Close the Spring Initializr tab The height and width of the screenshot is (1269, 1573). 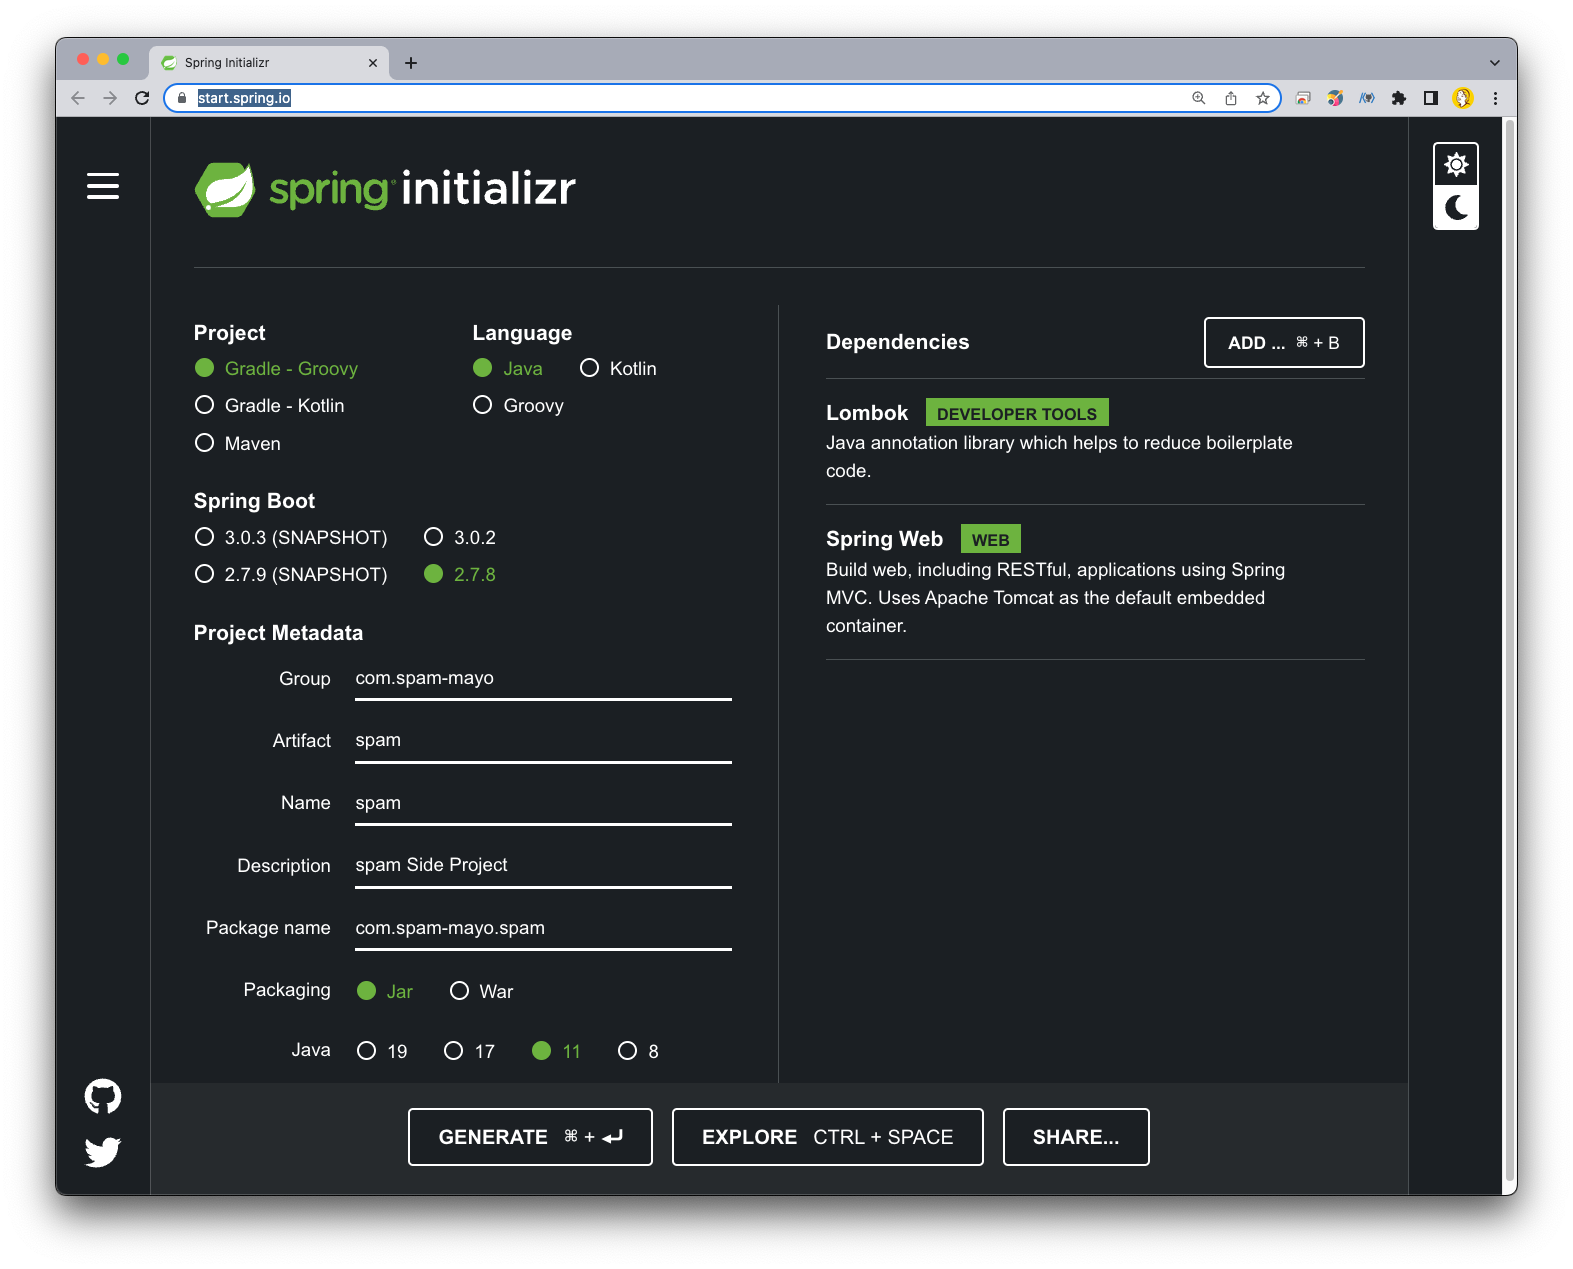click(x=373, y=63)
